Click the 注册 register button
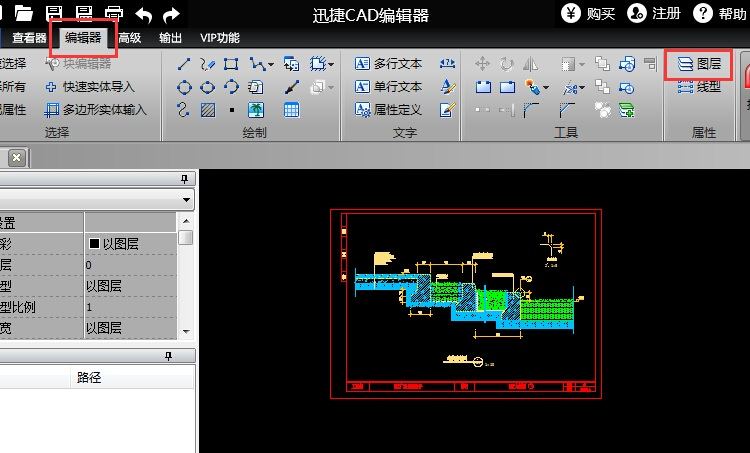The width and height of the screenshot is (750, 453). coord(654,13)
